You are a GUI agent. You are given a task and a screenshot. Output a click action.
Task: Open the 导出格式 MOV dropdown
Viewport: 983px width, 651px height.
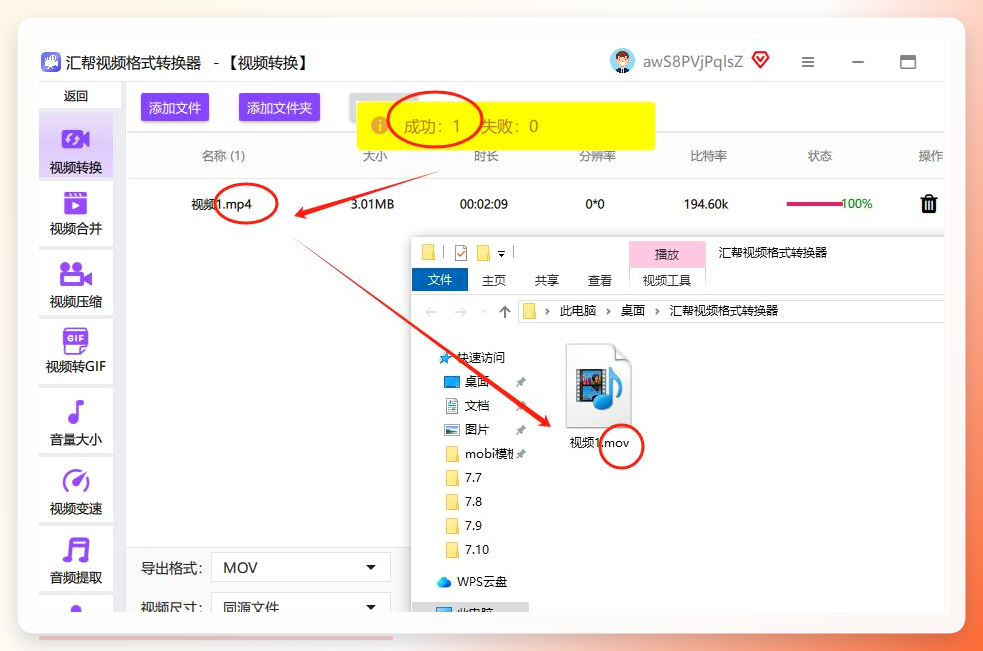coord(301,568)
